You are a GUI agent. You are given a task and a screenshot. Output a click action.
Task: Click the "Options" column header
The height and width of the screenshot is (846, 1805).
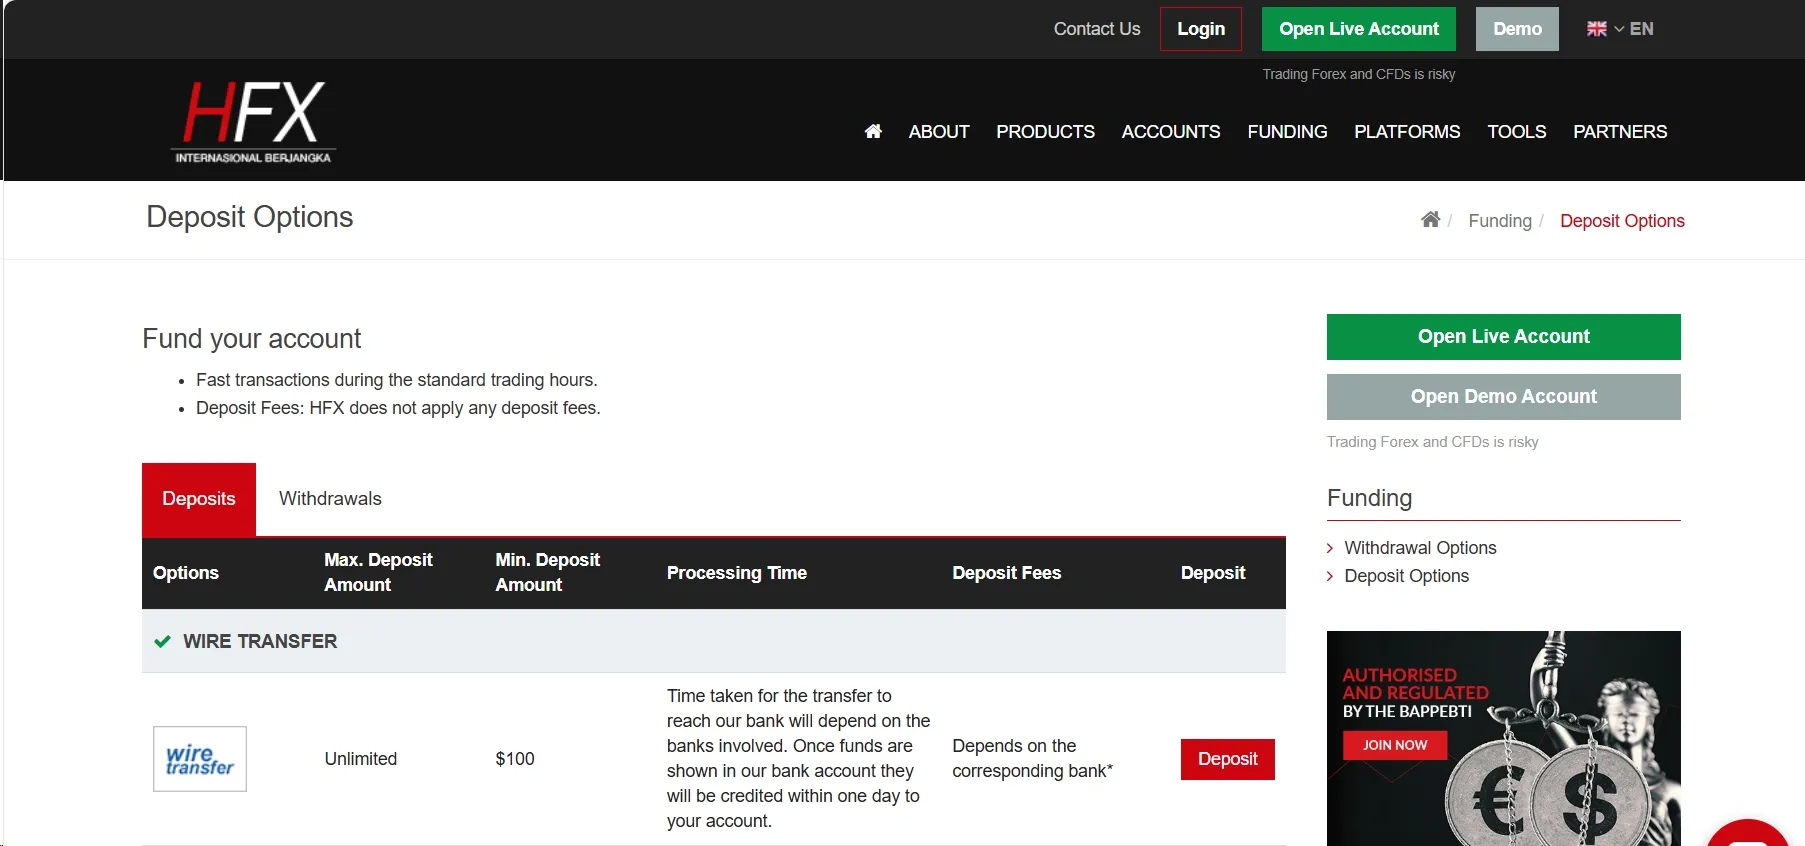(x=186, y=573)
